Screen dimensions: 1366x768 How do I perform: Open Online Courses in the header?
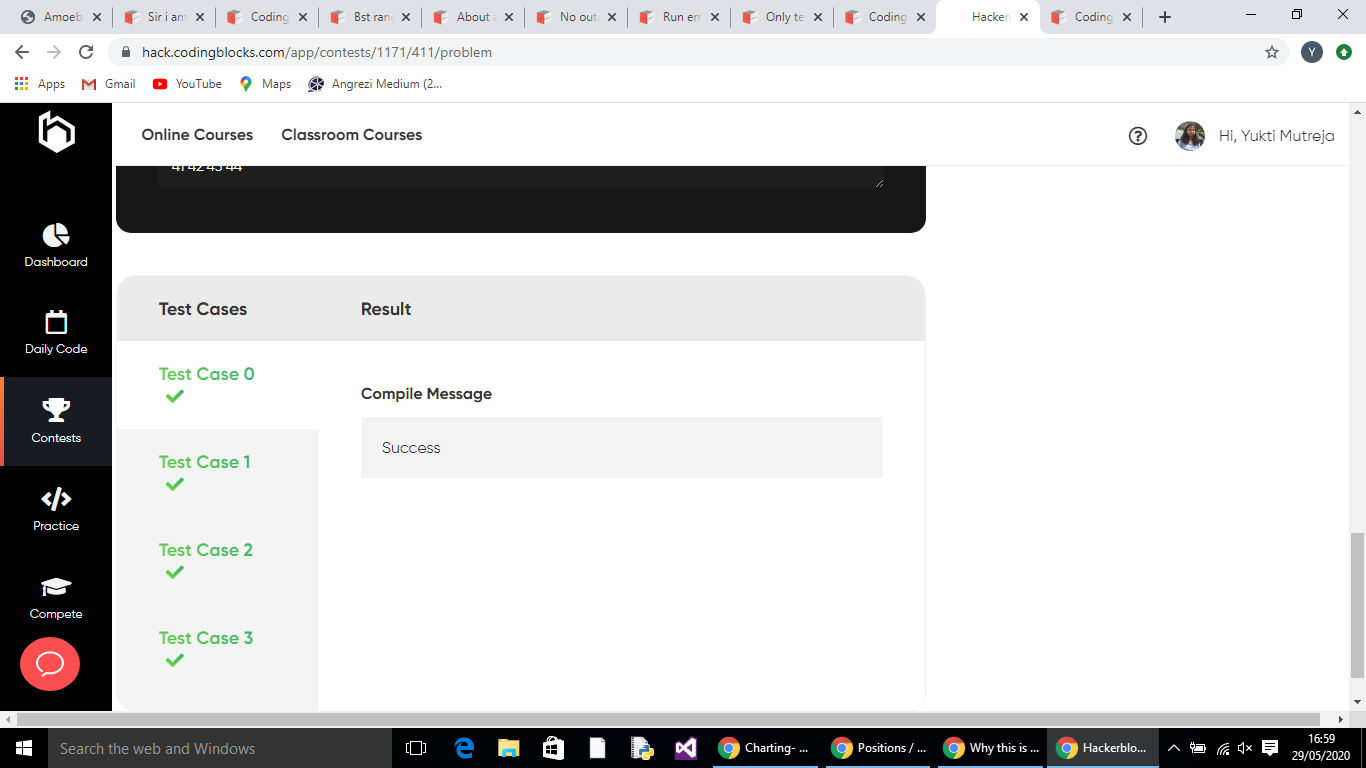pos(197,135)
